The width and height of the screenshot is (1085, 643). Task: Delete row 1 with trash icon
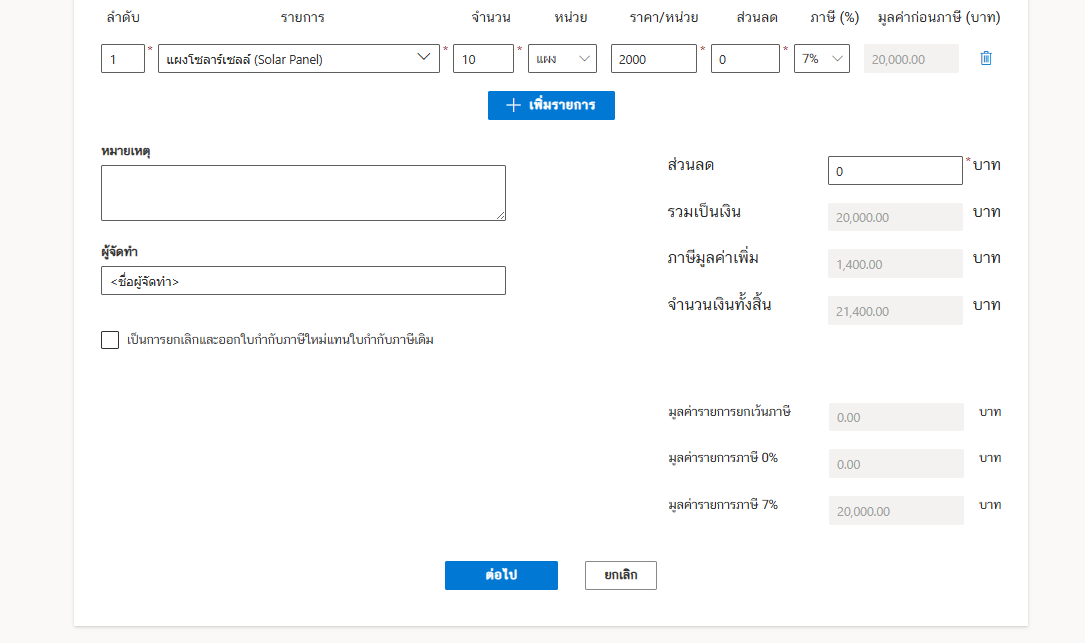point(986,59)
